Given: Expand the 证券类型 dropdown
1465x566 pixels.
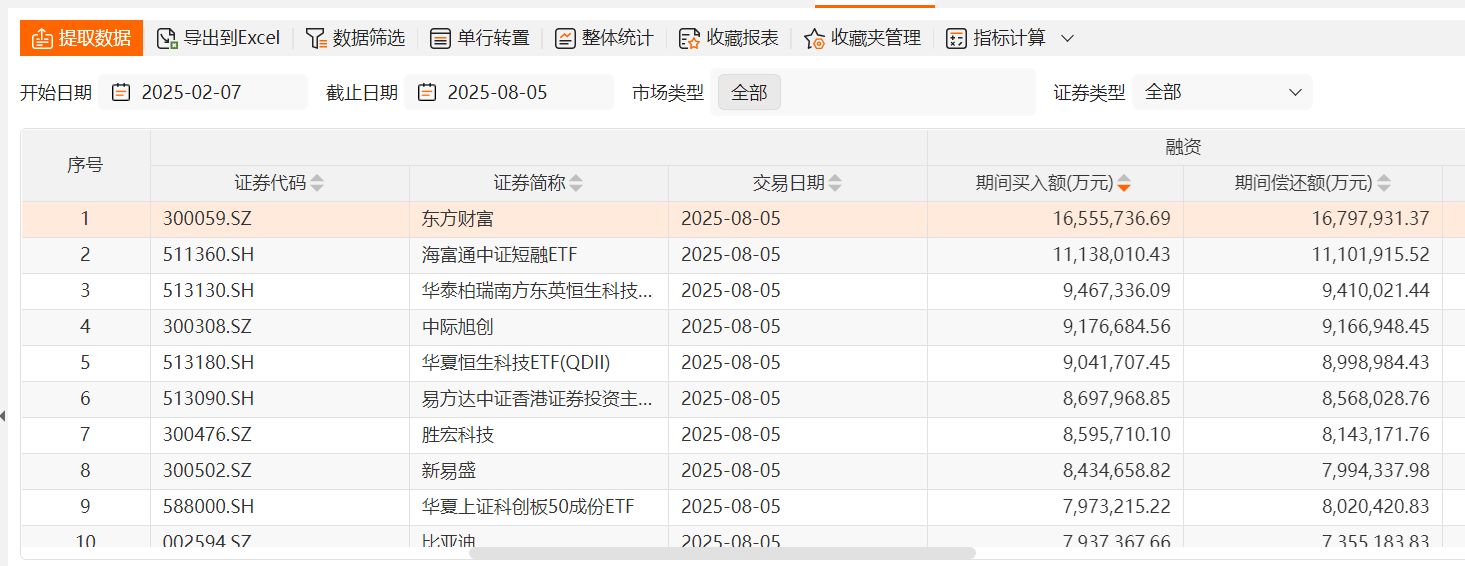Looking at the screenshot, I should [1222, 92].
